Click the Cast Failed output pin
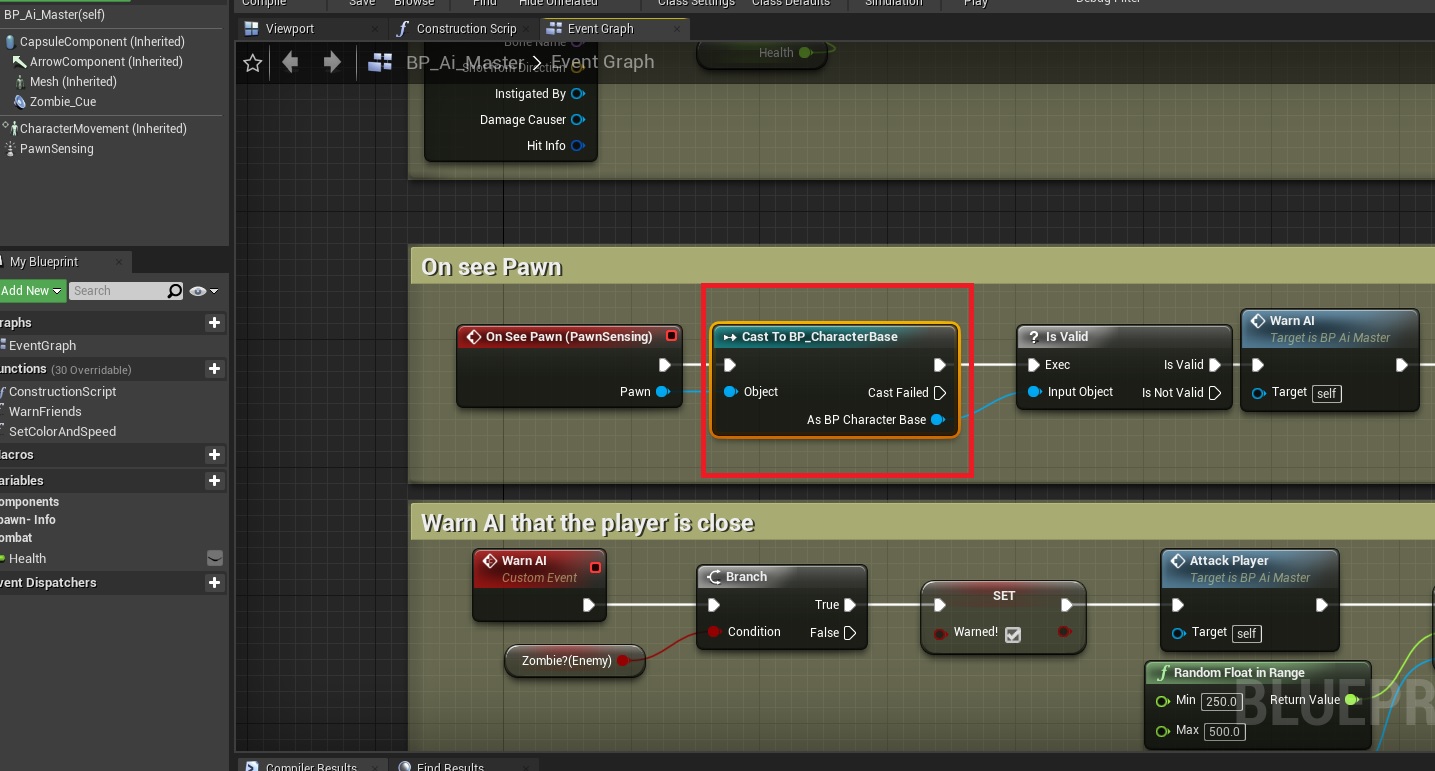1435x771 pixels. pyautogui.click(x=939, y=393)
